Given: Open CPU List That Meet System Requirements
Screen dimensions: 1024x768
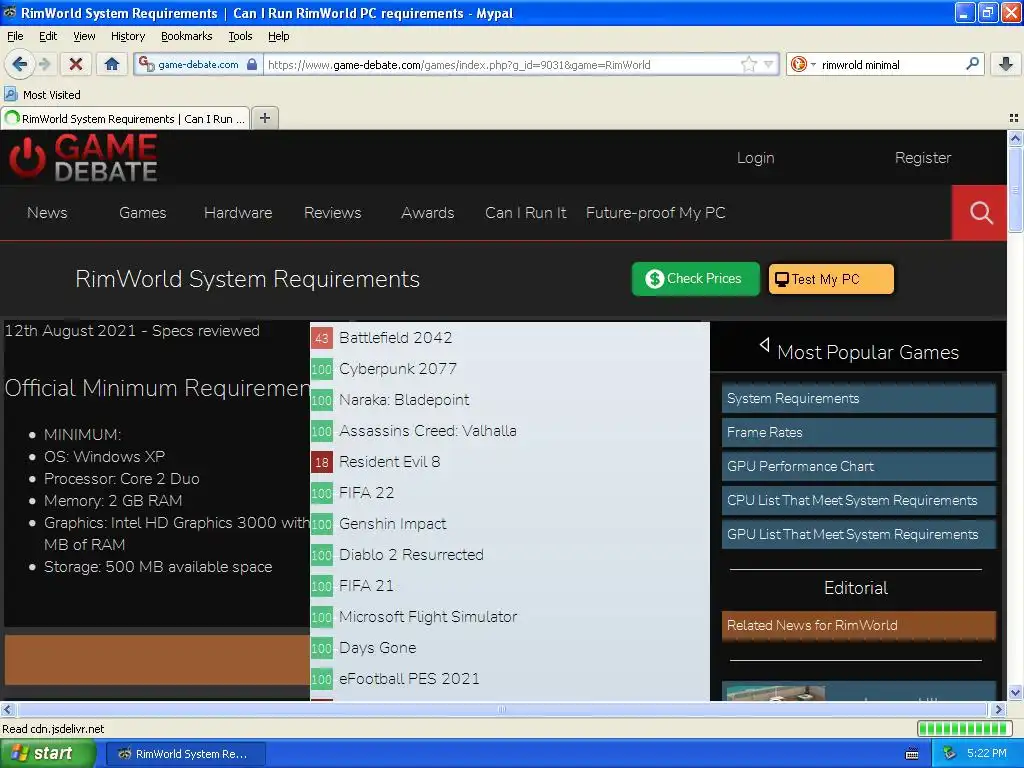Looking at the screenshot, I should tap(859, 500).
